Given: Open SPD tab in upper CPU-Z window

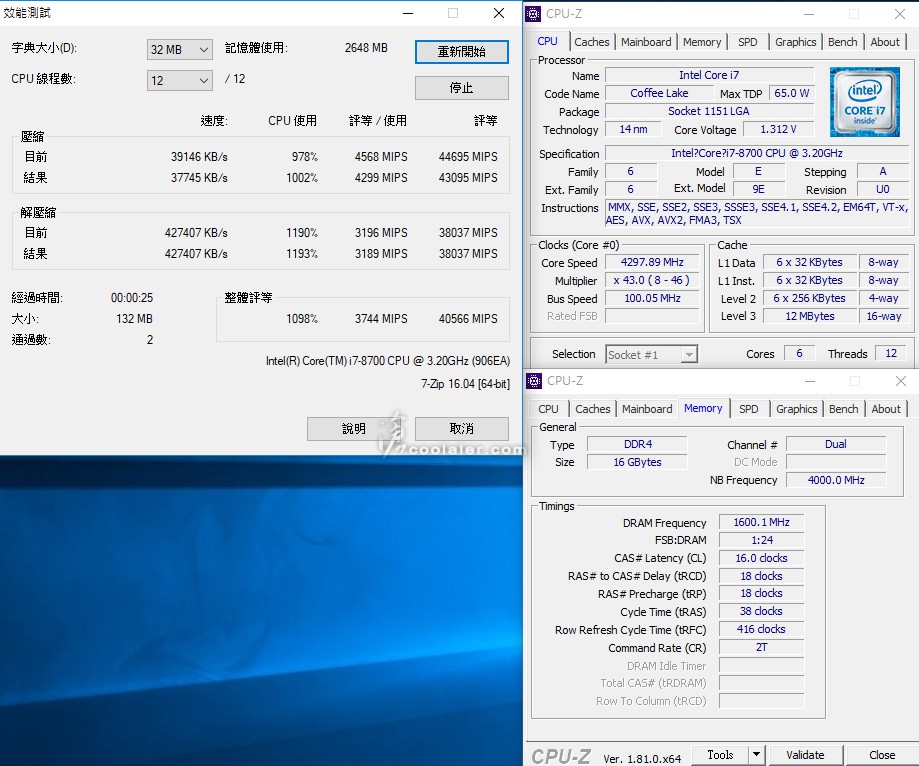Looking at the screenshot, I should tap(747, 42).
